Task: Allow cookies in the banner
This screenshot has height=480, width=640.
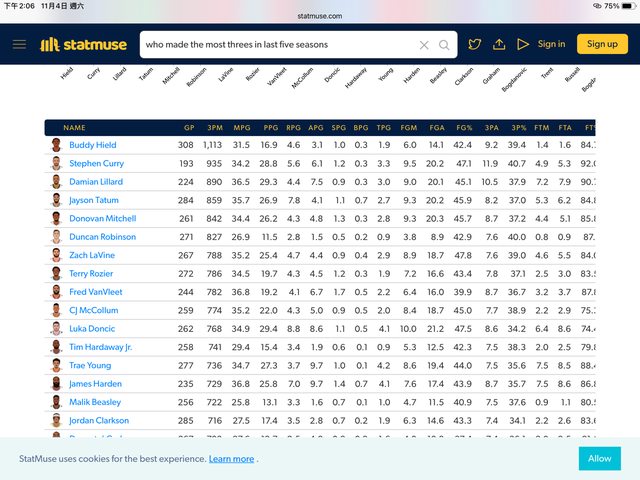Action: 599,458
